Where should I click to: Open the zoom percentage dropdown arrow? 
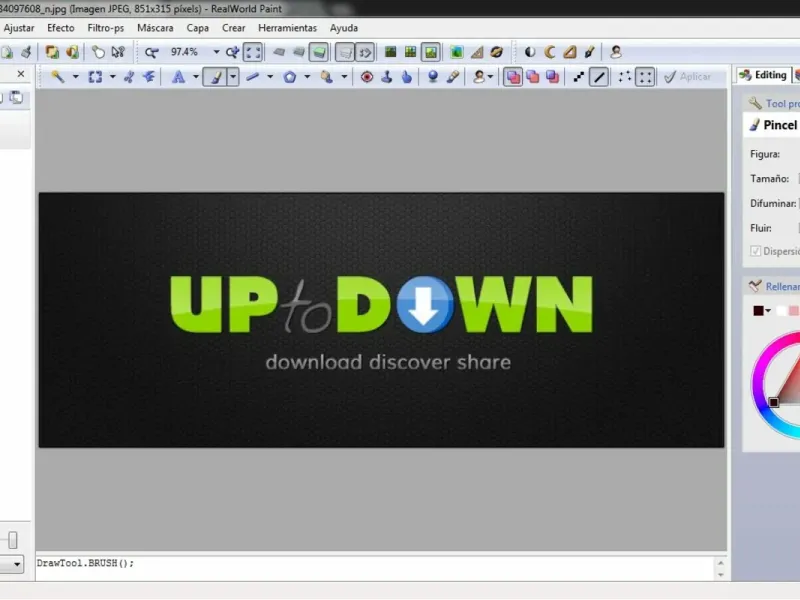[216, 52]
